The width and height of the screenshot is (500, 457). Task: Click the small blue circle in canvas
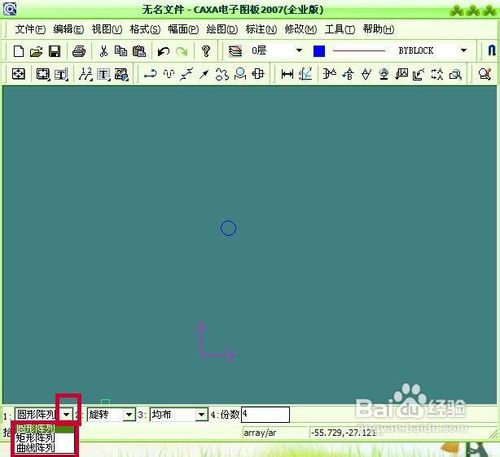point(228,228)
